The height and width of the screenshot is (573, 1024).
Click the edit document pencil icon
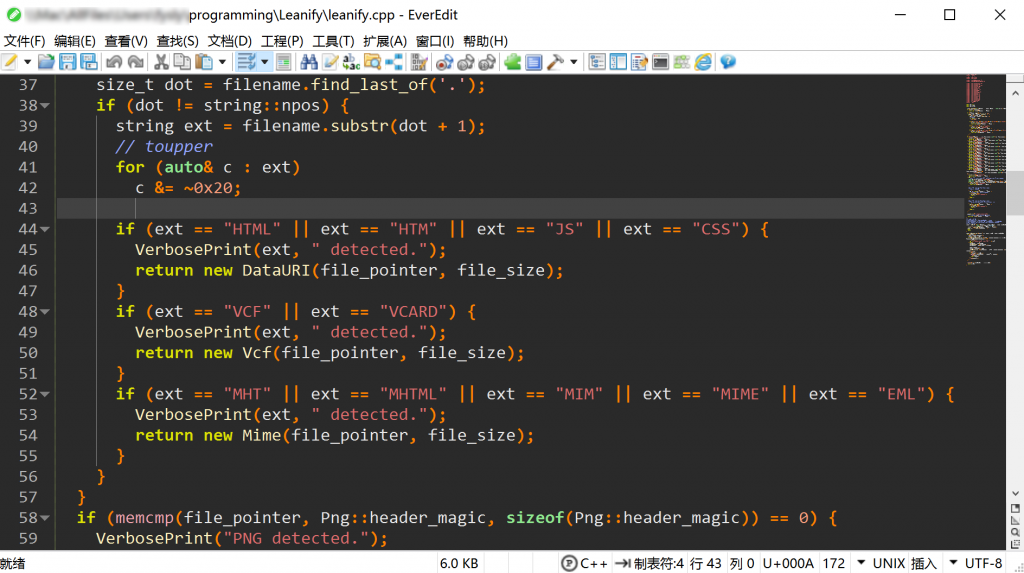[x=330, y=62]
